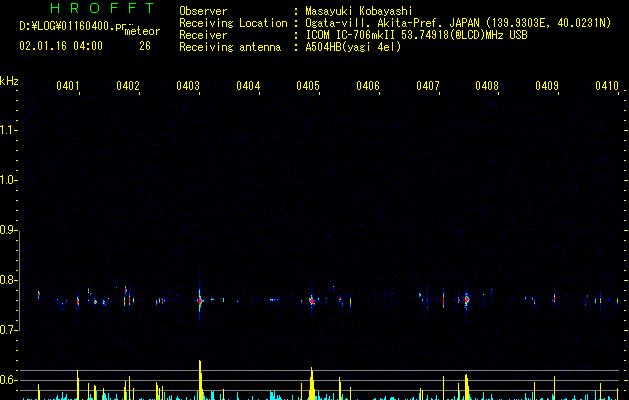
Task: Click the 0402 time marker
Action: click(x=128, y=86)
